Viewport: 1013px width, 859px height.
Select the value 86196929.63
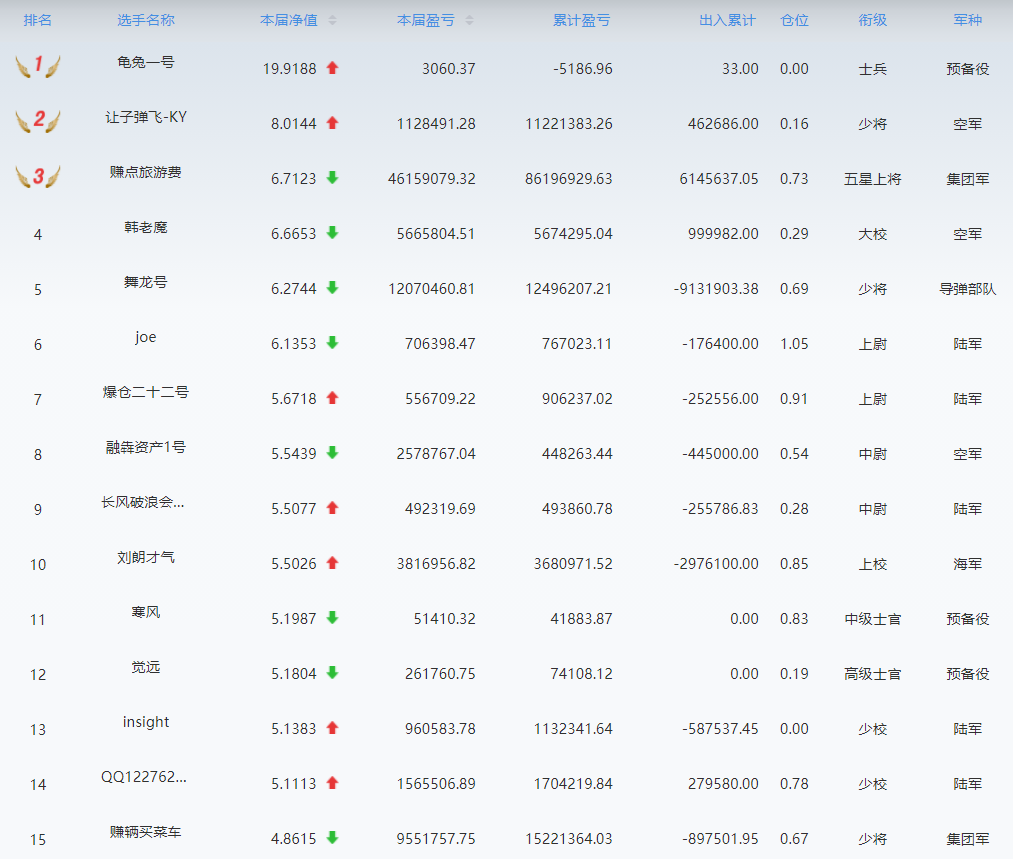pyautogui.click(x=569, y=179)
